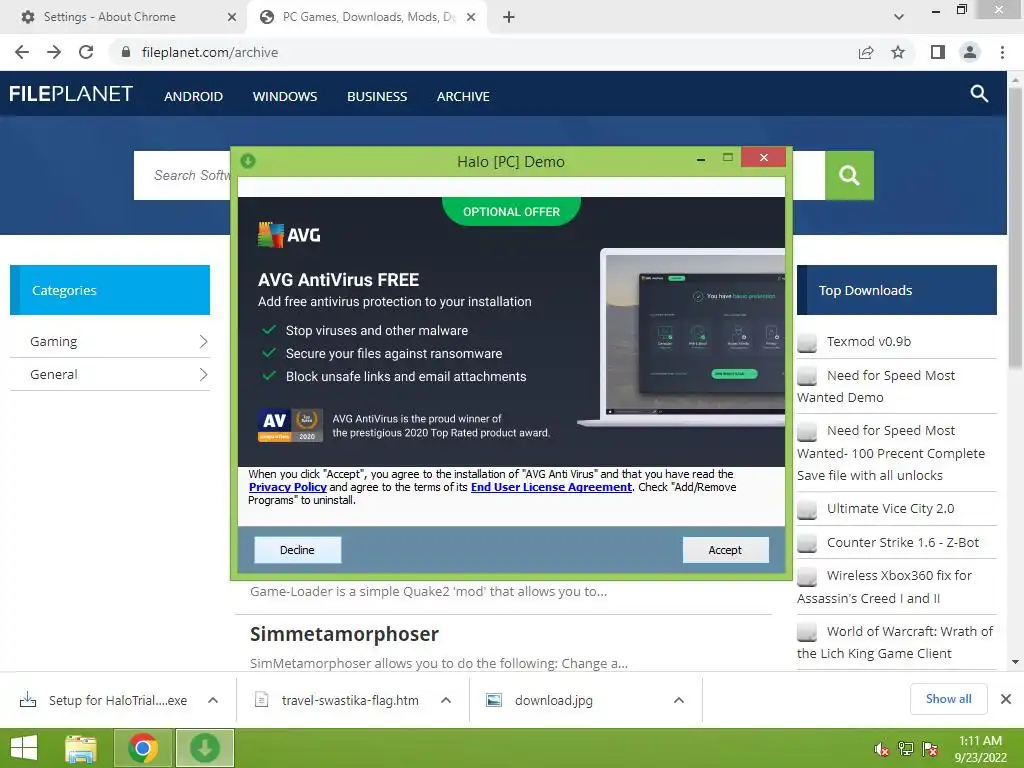Click the muted volume tray icon
Image resolution: width=1024 pixels, height=768 pixels.
pos(881,749)
